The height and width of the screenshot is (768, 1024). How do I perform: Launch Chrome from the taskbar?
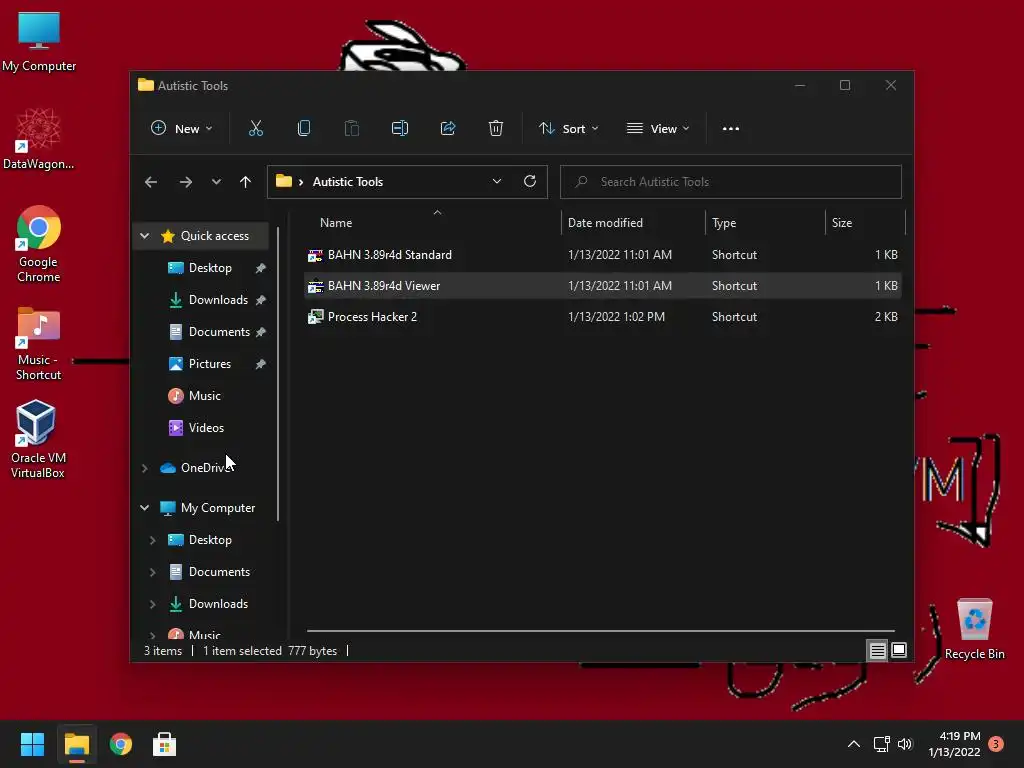point(121,744)
